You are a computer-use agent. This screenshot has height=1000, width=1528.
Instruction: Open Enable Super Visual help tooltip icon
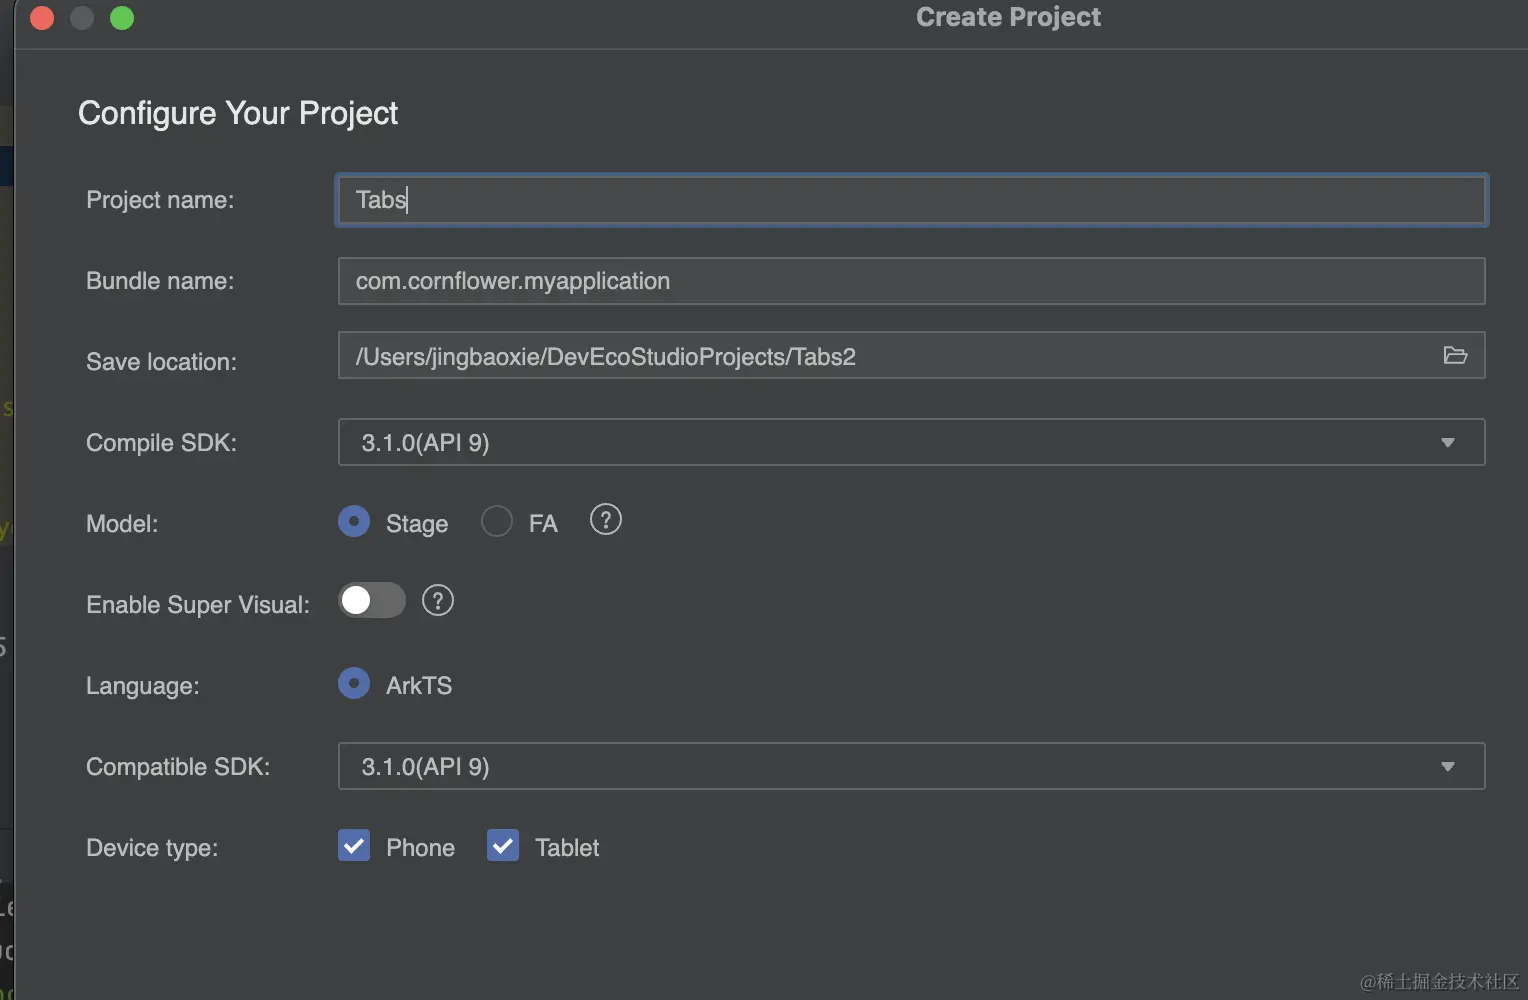(x=437, y=601)
